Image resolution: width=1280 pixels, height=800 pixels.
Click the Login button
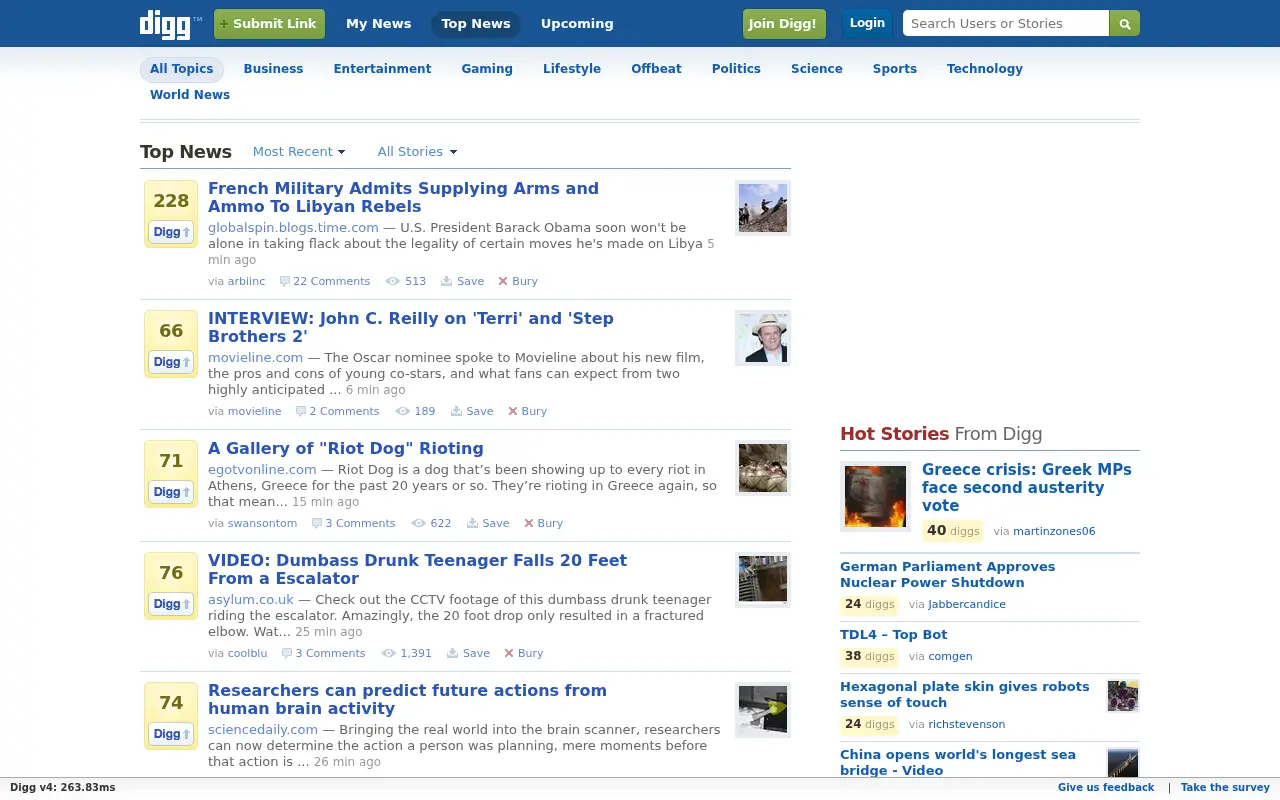point(867,23)
